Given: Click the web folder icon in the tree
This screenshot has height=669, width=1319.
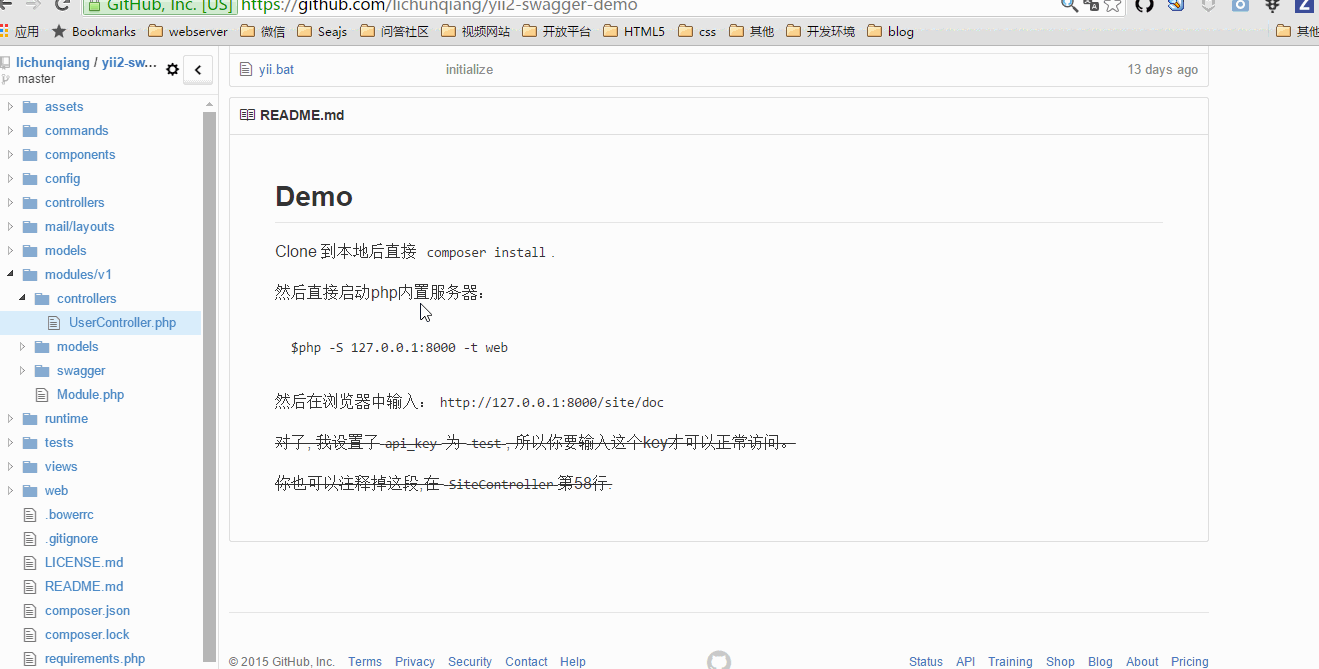Looking at the screenshot, I should click(29, 491).
